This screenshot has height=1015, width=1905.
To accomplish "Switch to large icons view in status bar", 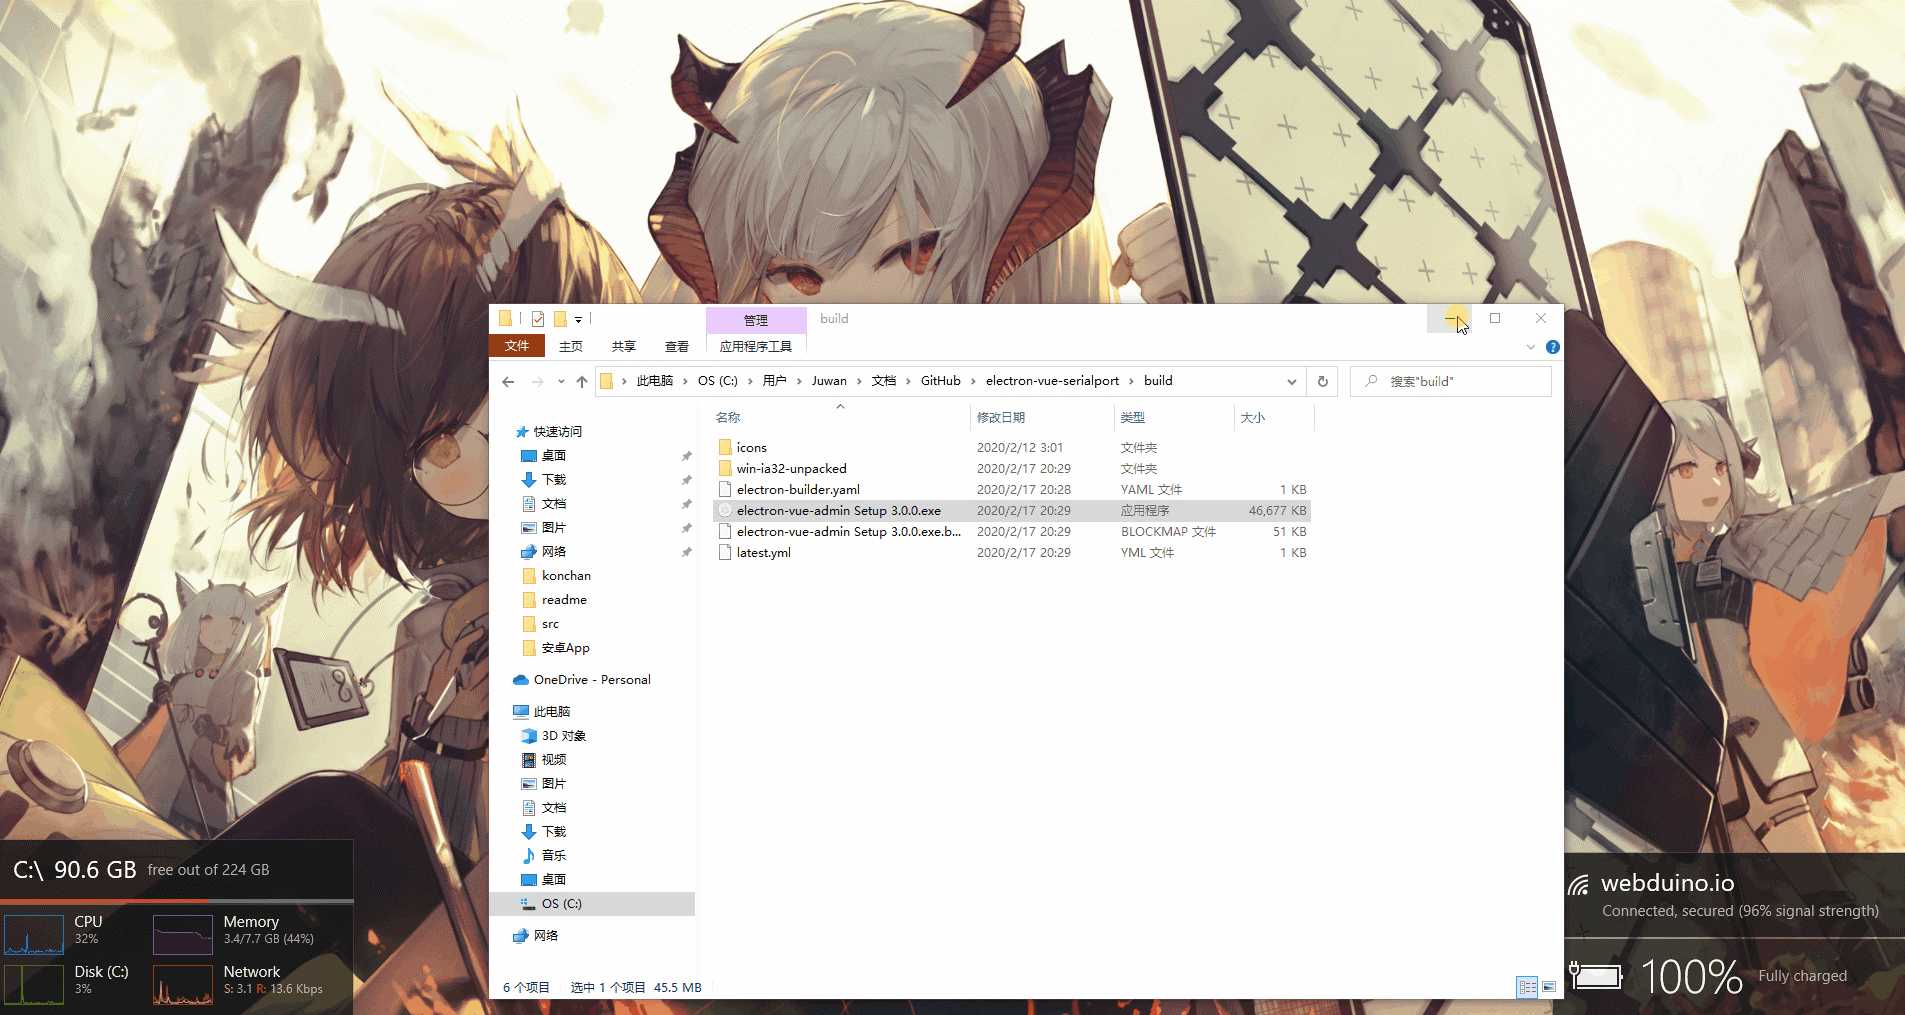I will [x=1549, y=987].
